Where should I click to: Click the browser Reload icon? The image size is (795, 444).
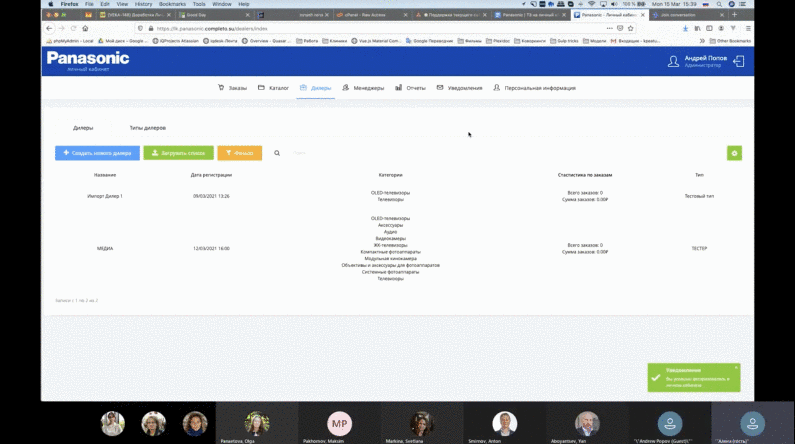(74, 28)
